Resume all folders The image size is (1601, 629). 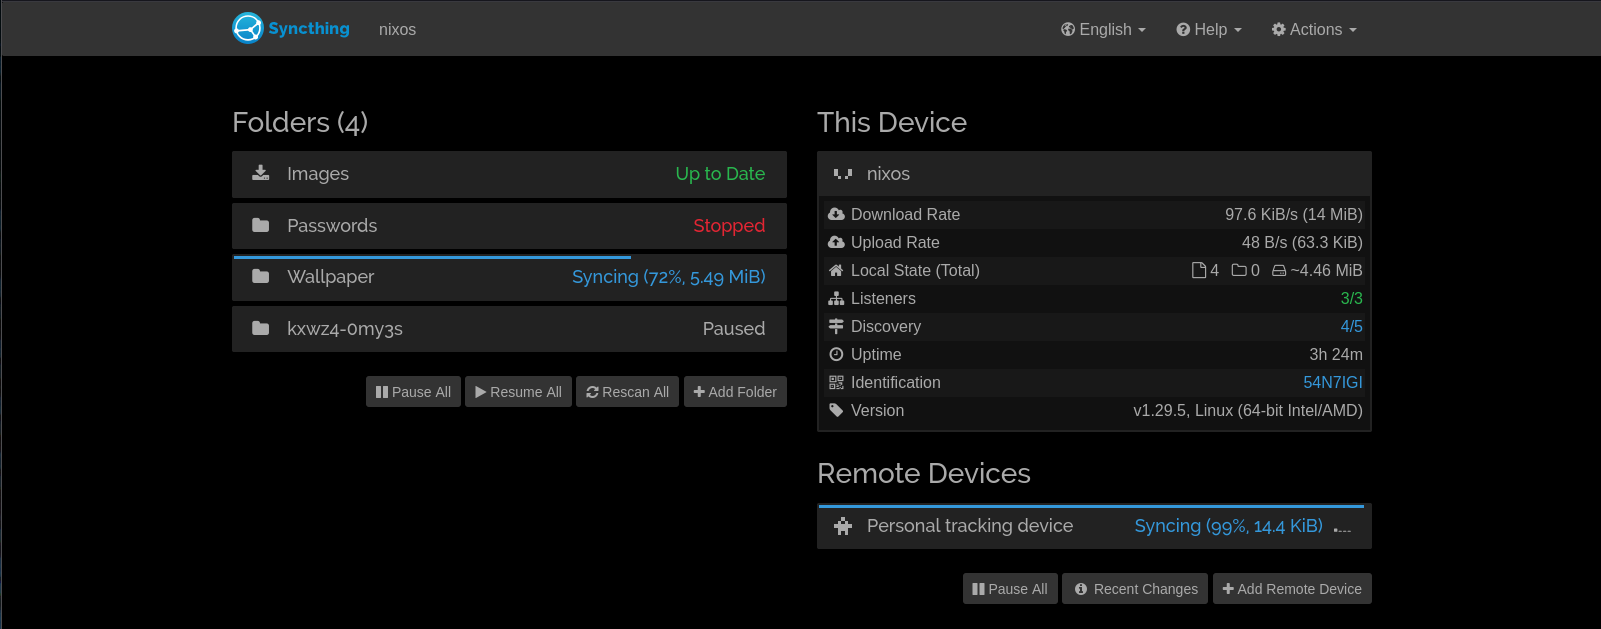tap(518, 392)
